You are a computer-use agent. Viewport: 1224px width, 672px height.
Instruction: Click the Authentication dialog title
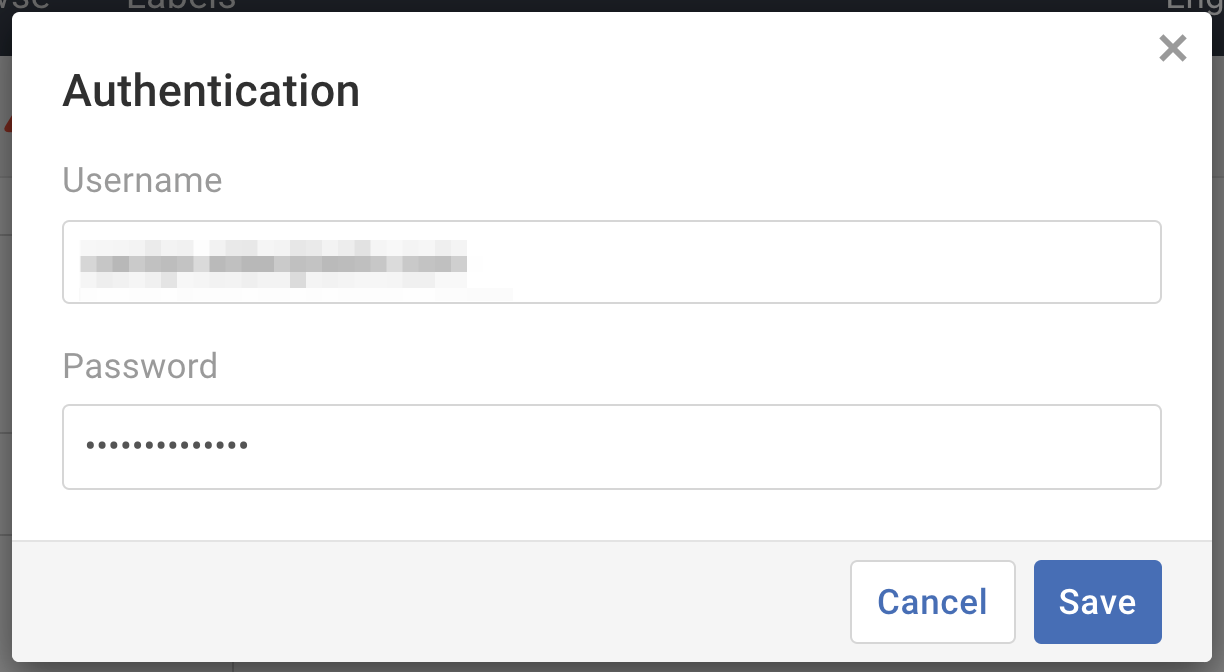point(211,90)
